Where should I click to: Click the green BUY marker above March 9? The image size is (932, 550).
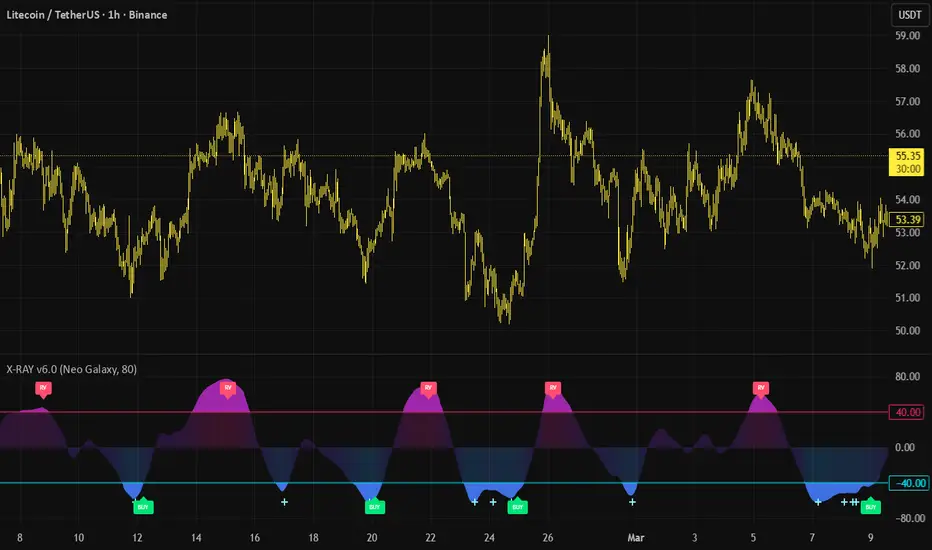click(x=871, y=507)
